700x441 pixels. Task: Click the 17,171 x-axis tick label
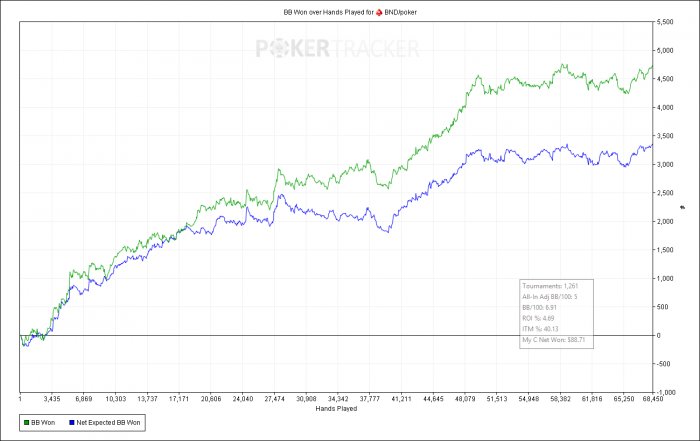[x=179, y=399]
